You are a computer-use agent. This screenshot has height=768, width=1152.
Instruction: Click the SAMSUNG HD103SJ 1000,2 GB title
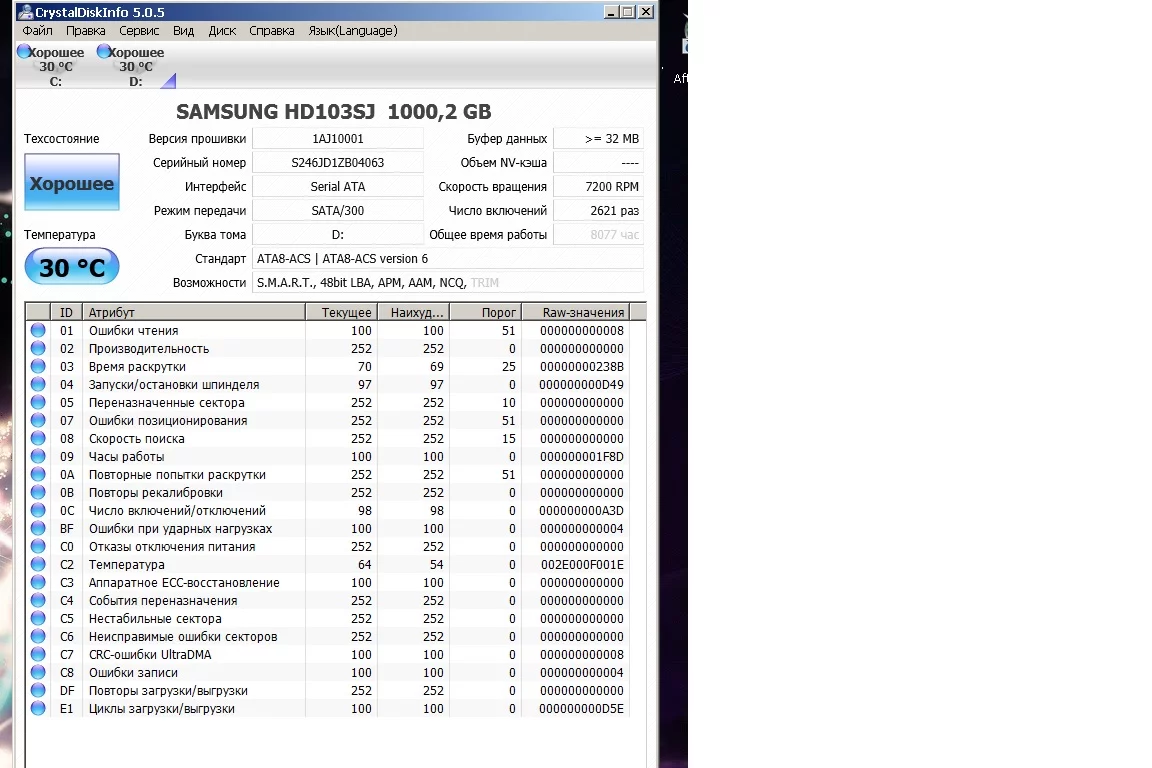(x=334, y=112)
